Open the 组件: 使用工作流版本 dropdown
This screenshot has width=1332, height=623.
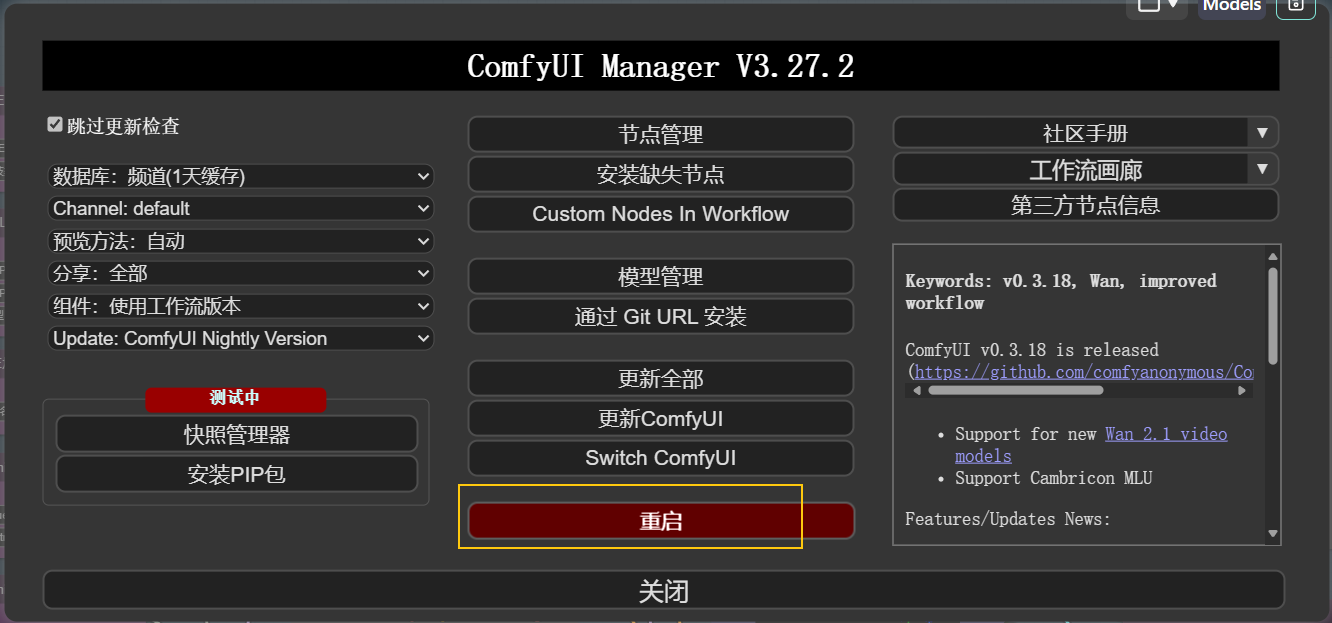coord(241,306)
